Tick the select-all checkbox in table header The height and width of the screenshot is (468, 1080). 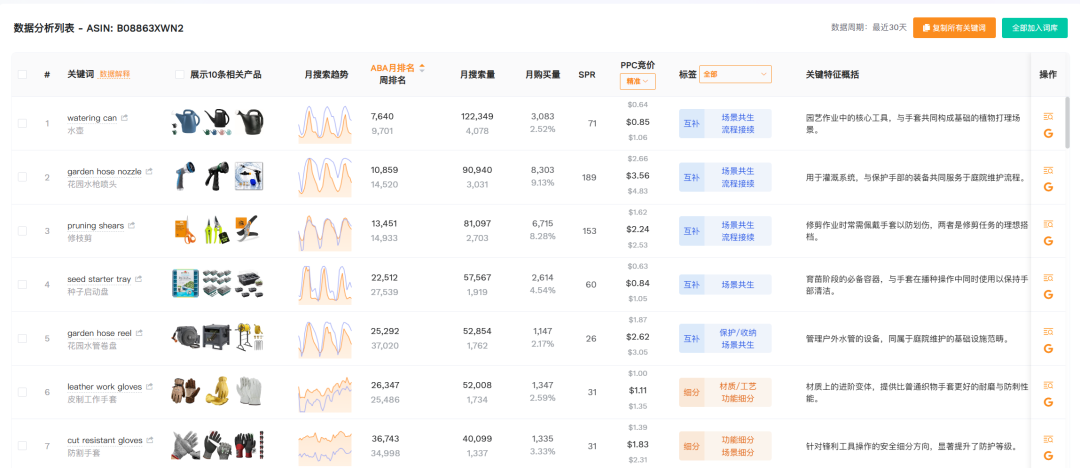click(x=23, y=74)
